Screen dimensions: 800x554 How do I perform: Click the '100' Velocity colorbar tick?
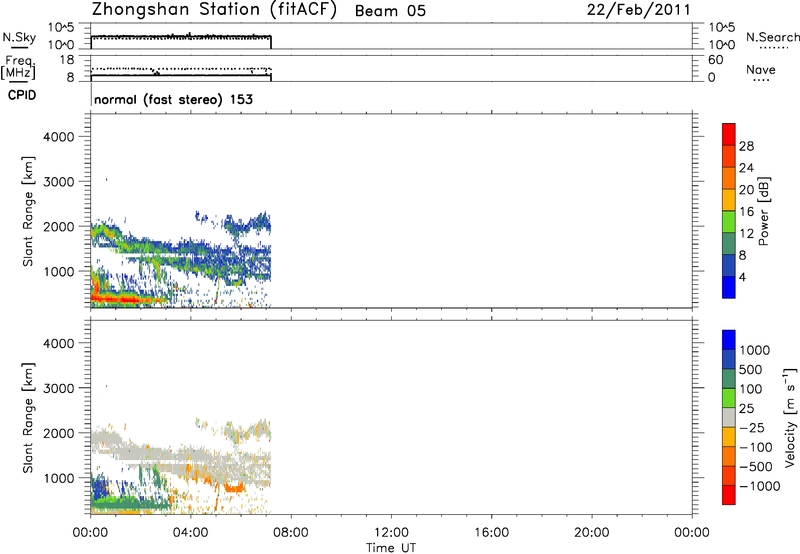[751, 389]
